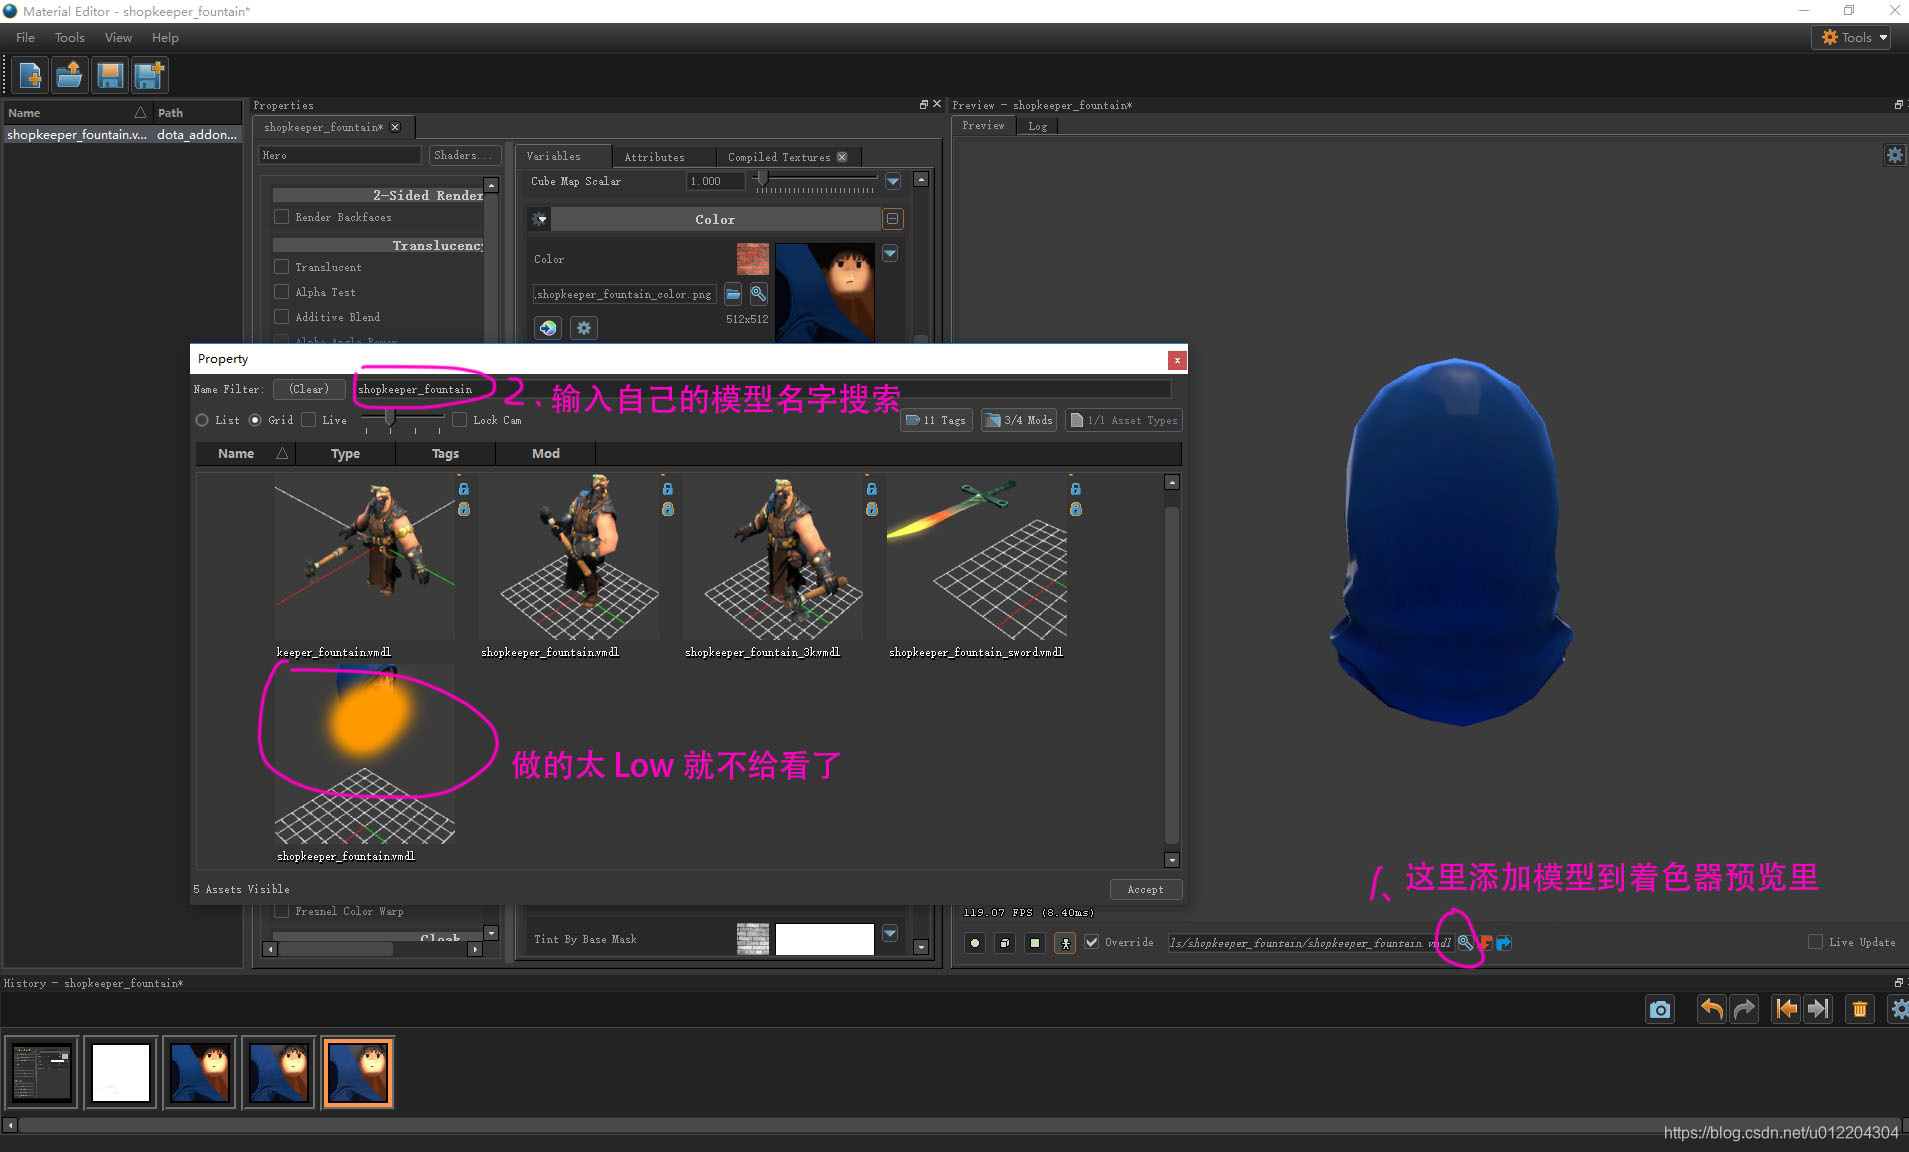1909x1152 pixels.
Task: Open the Tint By Base Mask dropdown arrow
Action: (890, 934)
